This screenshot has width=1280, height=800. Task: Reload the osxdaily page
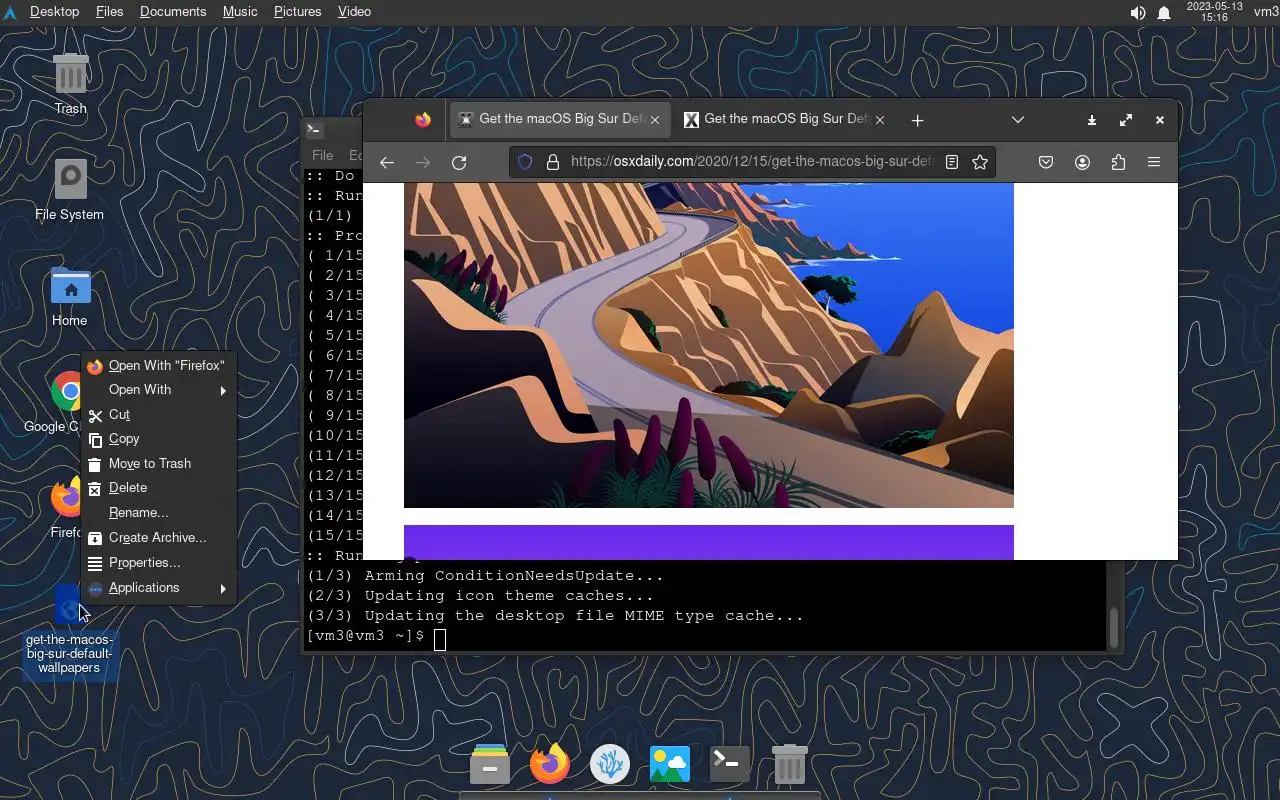click(x=459, y=162)
